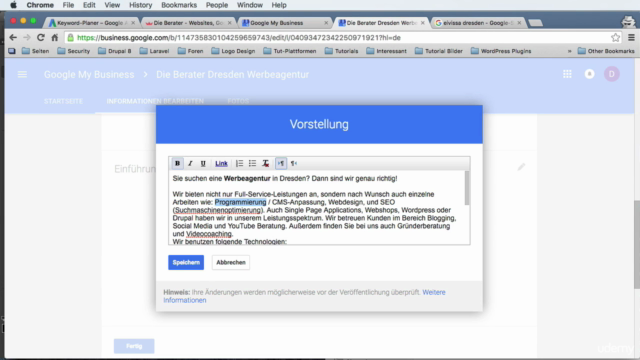Click the address bar URL
The image size is (640, 360).
(239, 38)
